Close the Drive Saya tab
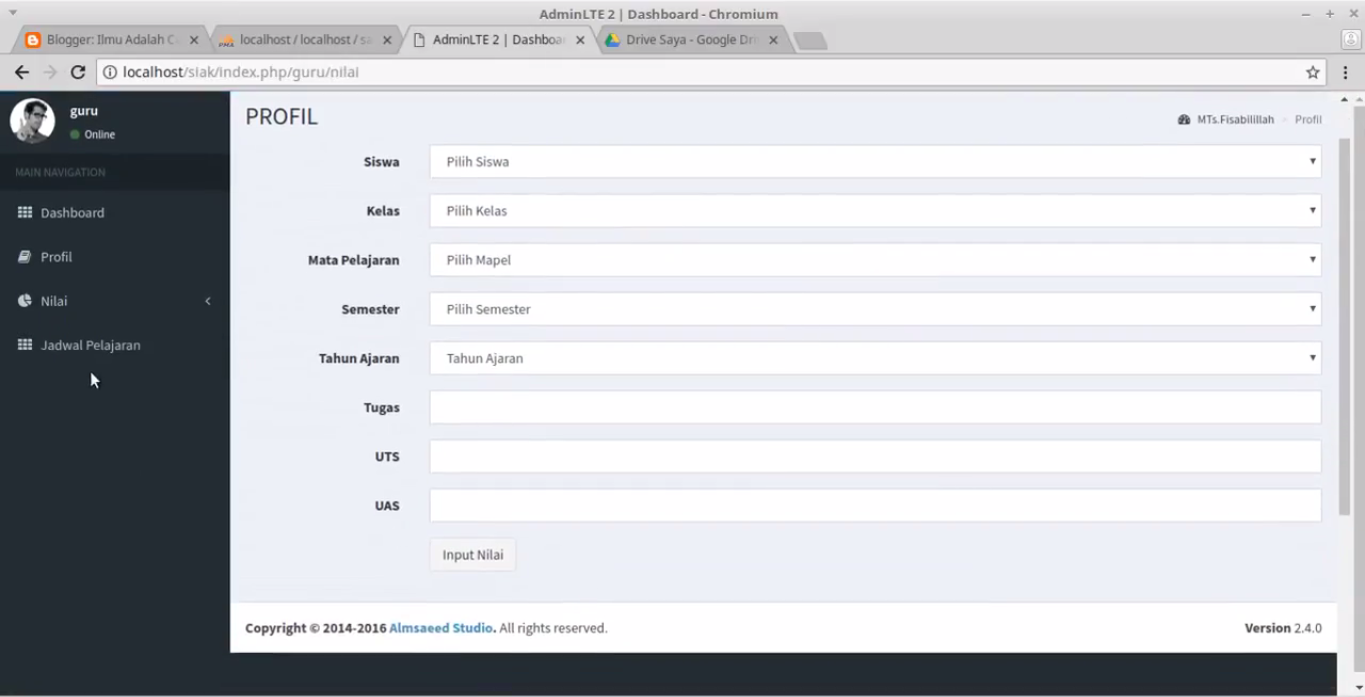Viewport: 1365px width, 697px height. pyautogui.click(x=773, y=40)
